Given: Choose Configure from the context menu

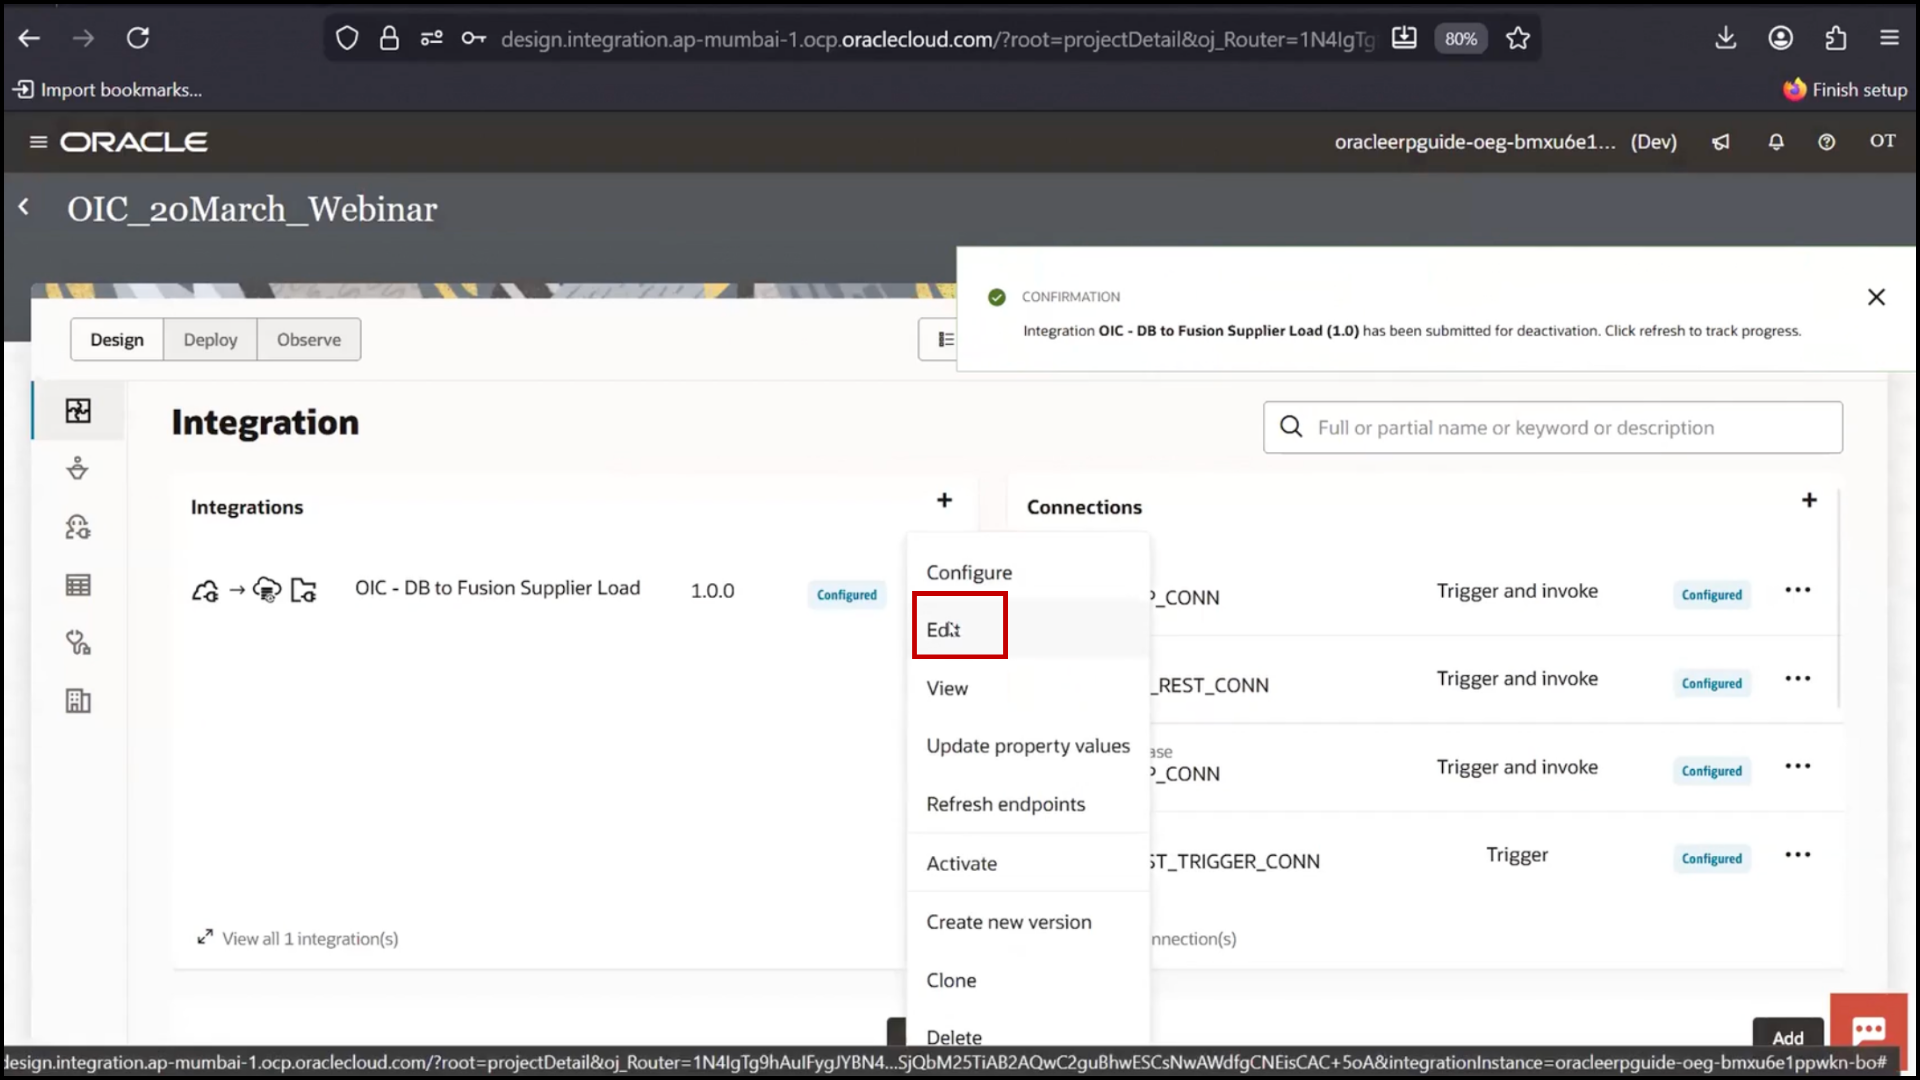Looking at the screenshot, I should (1028, 572).
